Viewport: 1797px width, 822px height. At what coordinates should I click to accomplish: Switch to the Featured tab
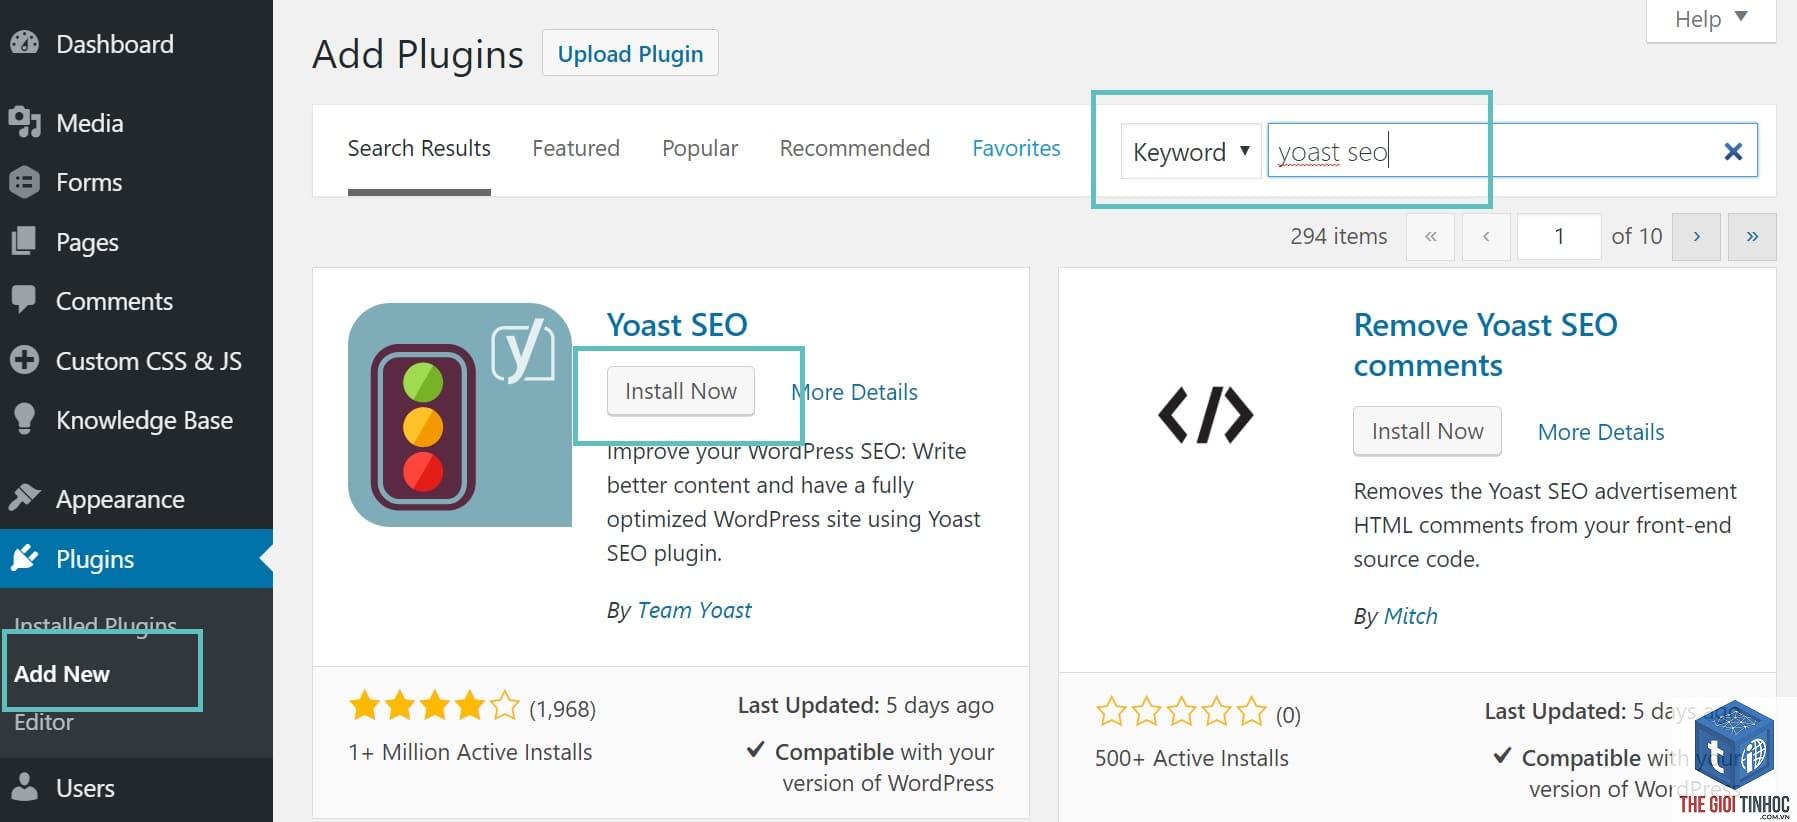[576, 148]
